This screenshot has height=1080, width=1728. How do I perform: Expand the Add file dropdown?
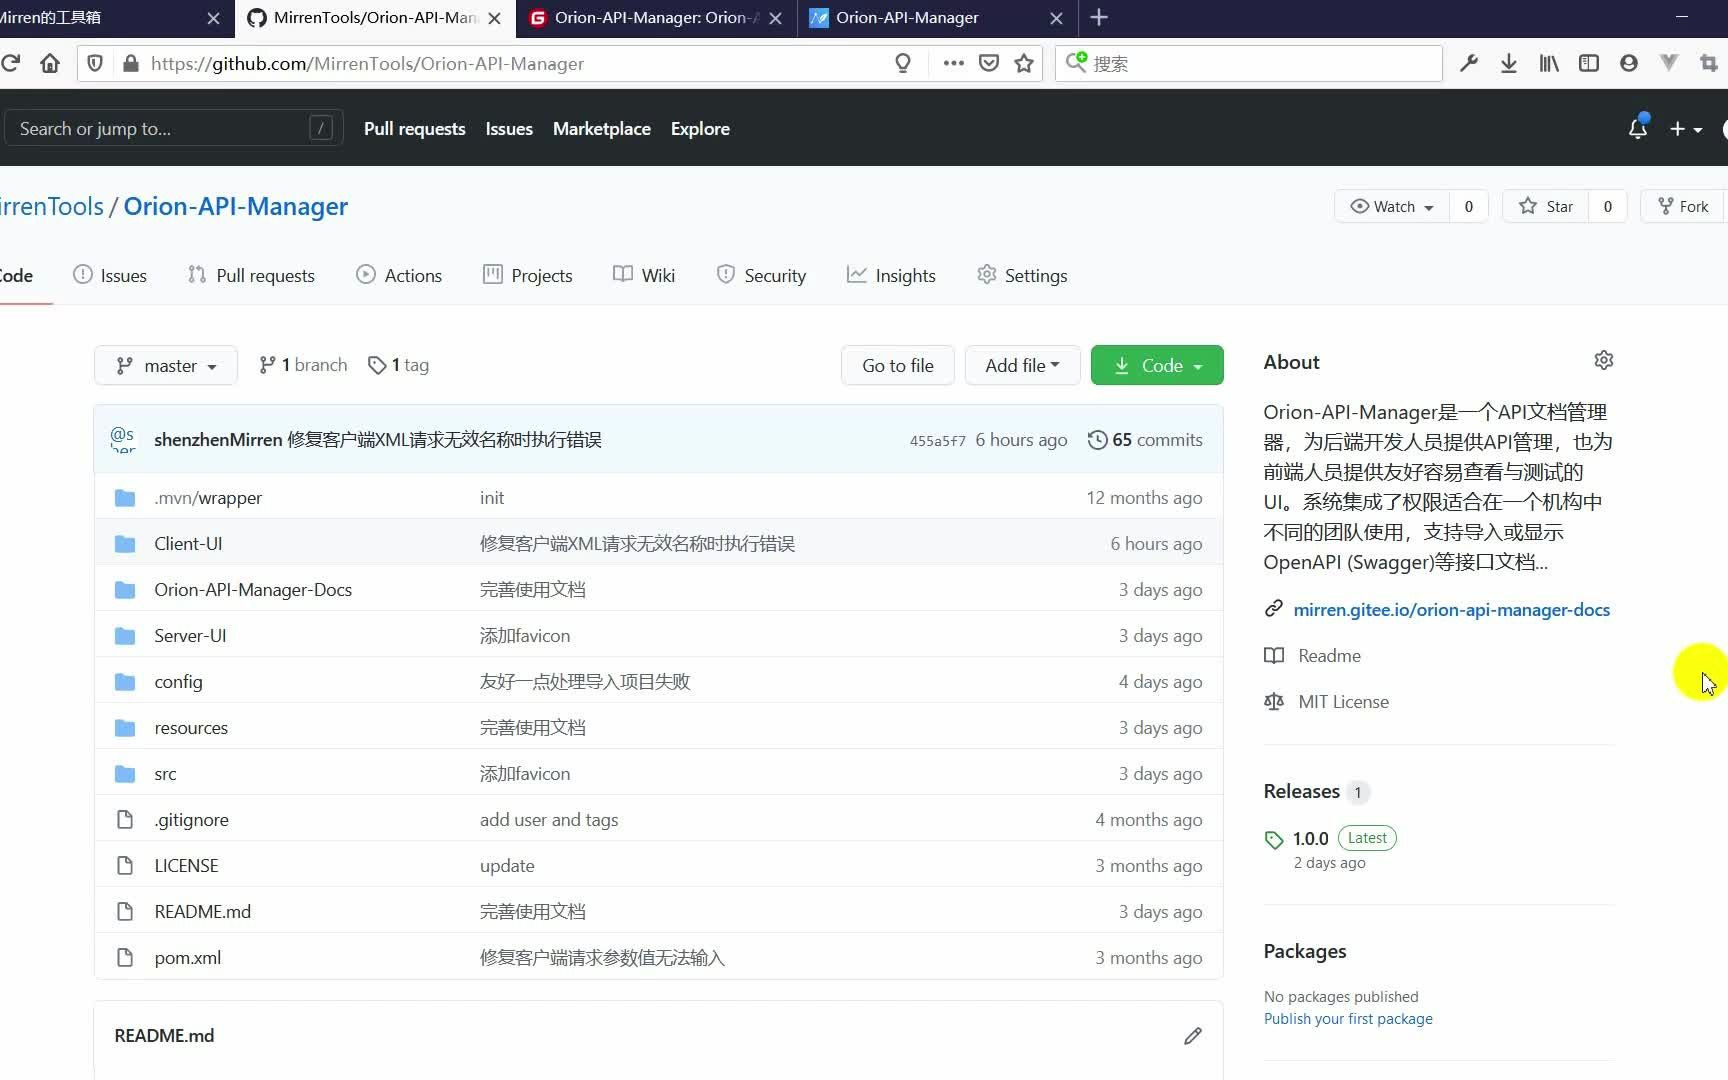click(x=1021, y=365)
